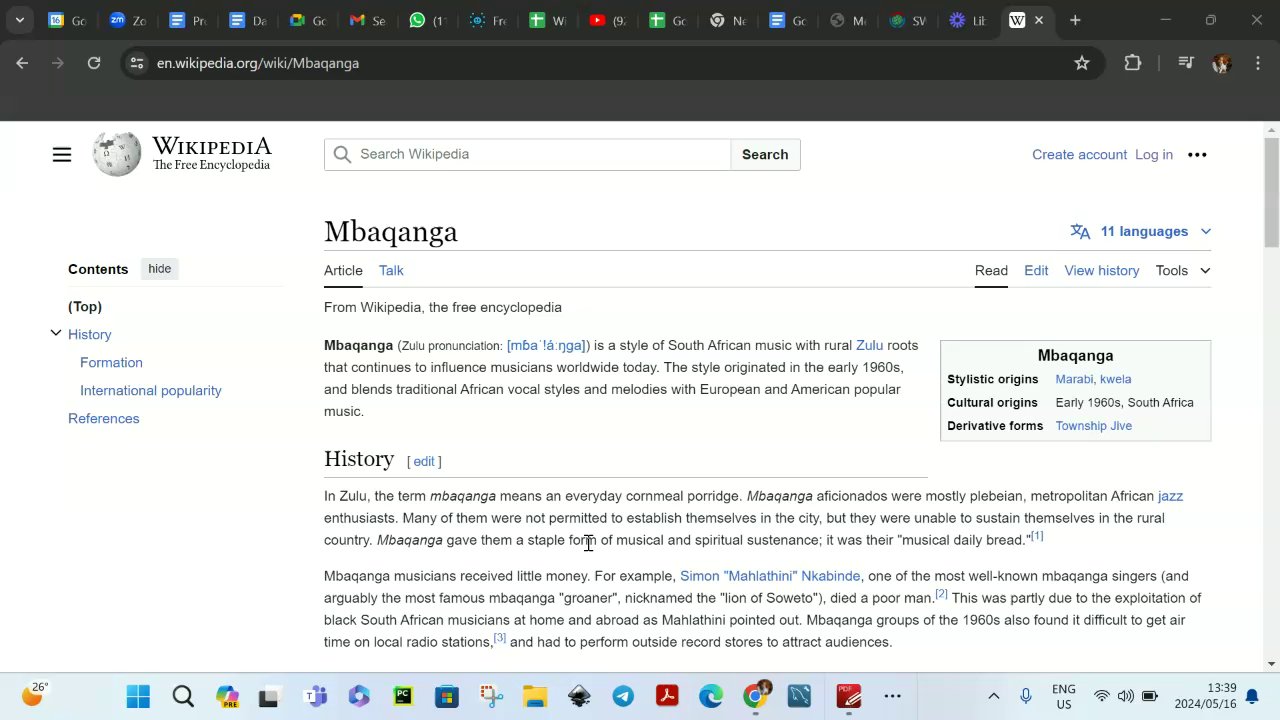This screenshot has width=1280, height=720.
Task: Open the 11 languages dropdown
Action: [x=1141, y=231]
